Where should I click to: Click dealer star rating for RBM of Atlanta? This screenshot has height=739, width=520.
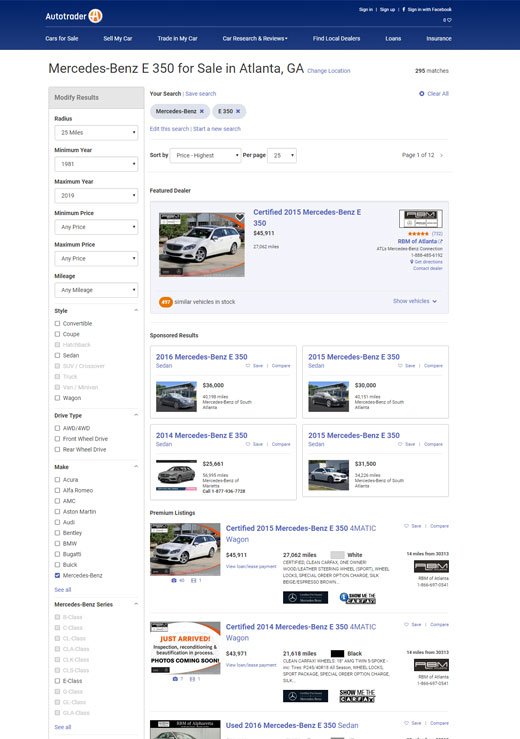coord(418,234)
